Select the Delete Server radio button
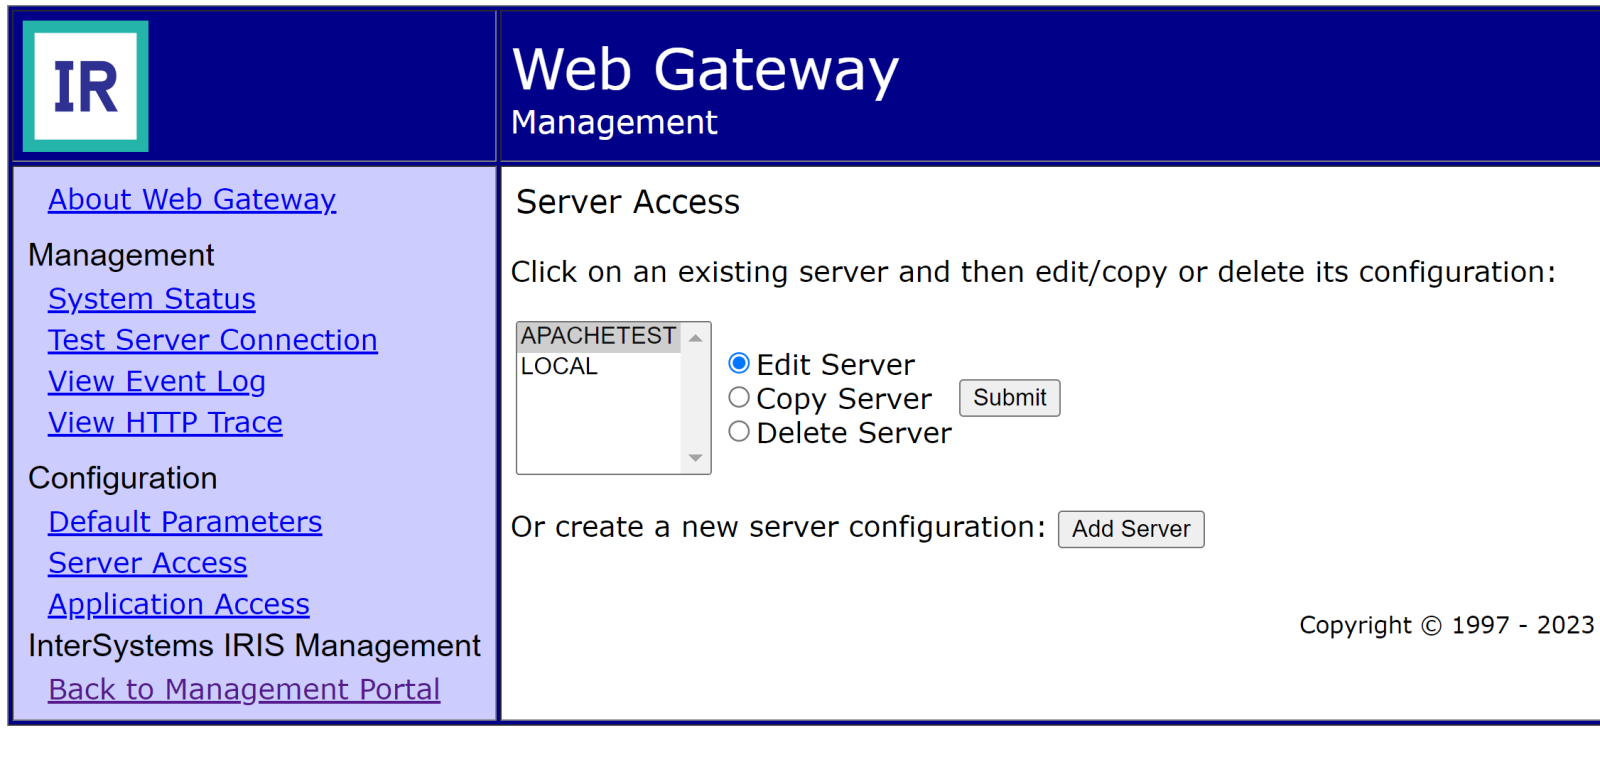Viewport: 1600px width, 757px height. point(739,431)
